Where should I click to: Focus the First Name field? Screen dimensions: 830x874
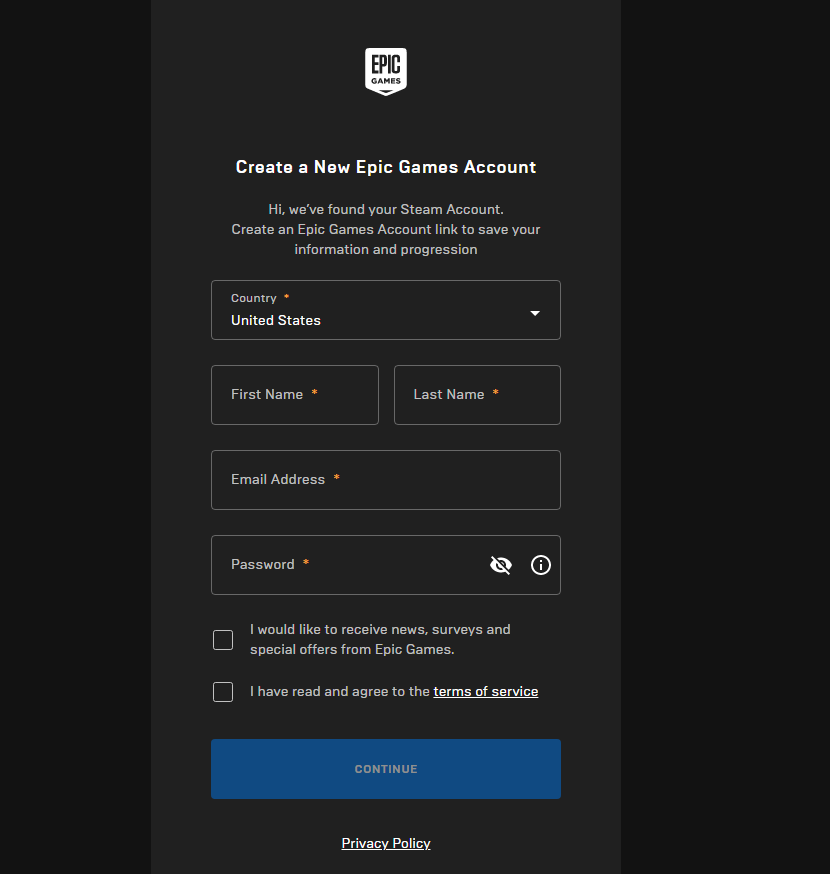tap(294, 395)
